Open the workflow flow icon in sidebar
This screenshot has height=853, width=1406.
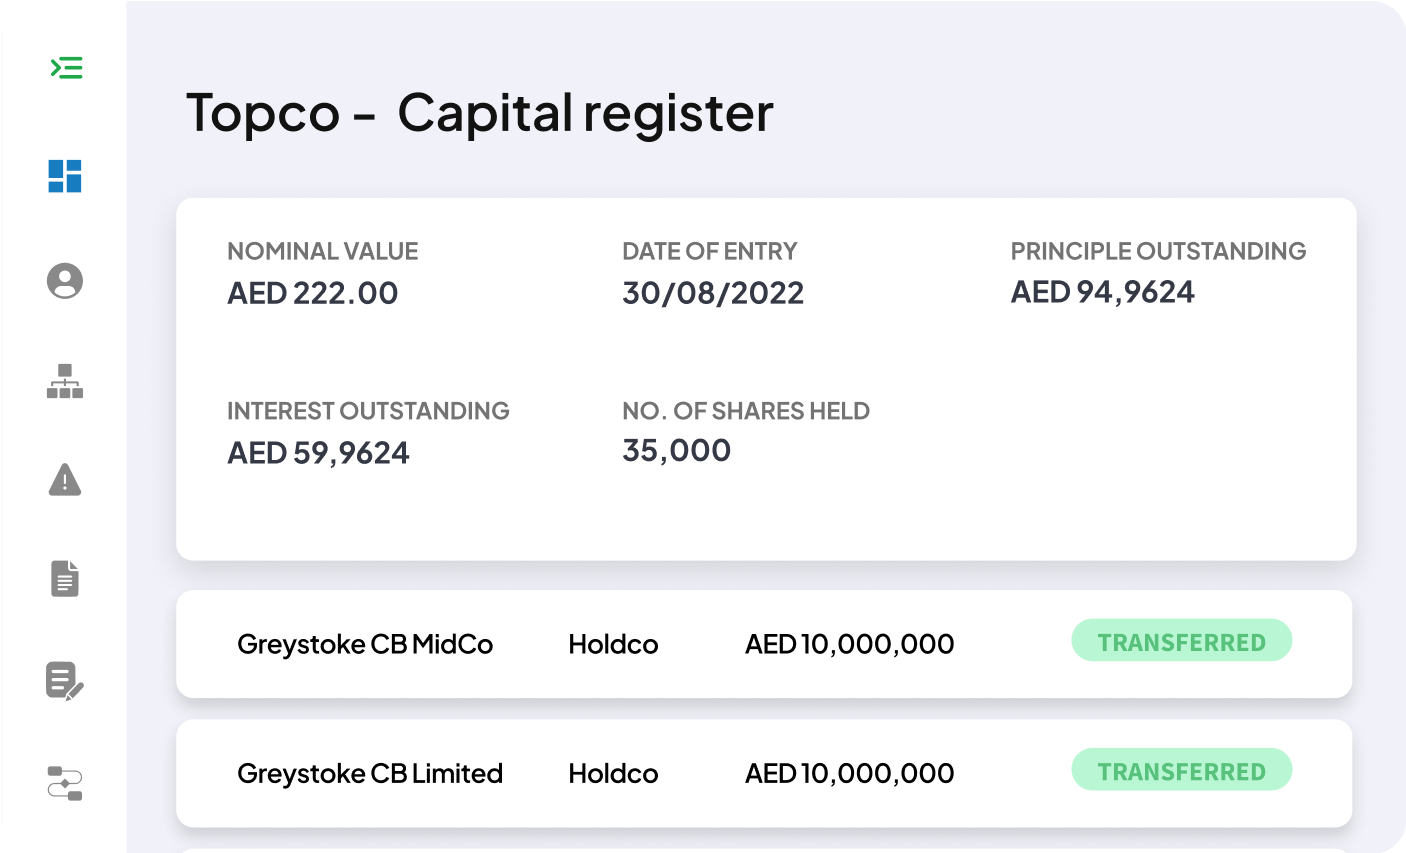pyautogui.click(x=65, y=783)
